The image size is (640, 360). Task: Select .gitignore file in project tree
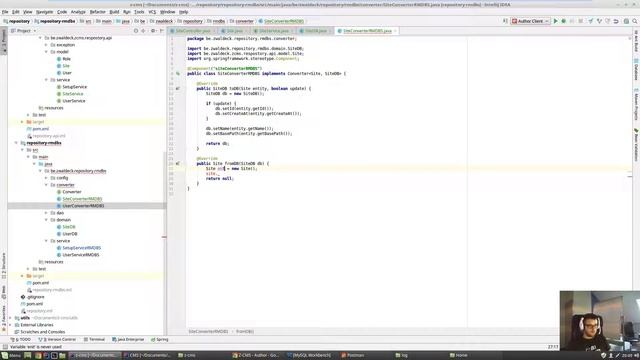35,297
